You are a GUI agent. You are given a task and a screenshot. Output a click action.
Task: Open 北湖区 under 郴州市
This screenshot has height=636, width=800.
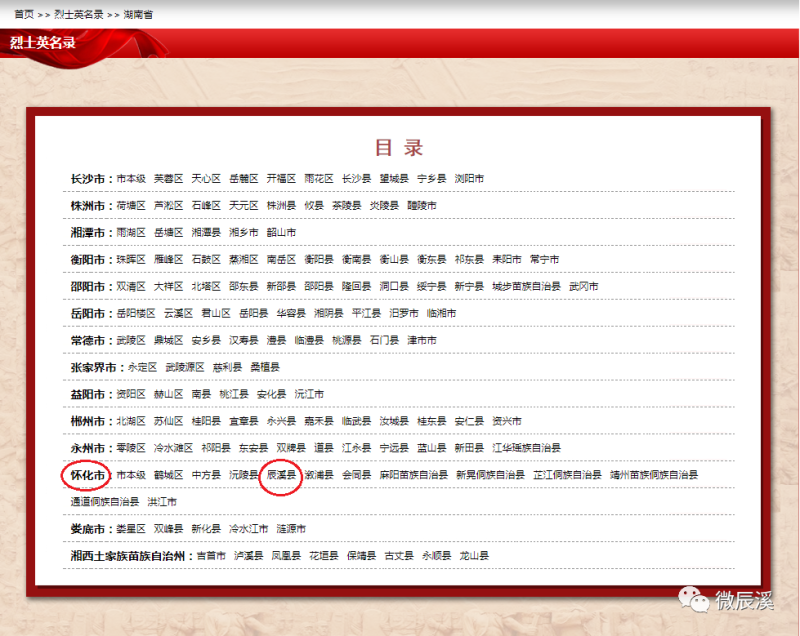click(x=131, y=421)
